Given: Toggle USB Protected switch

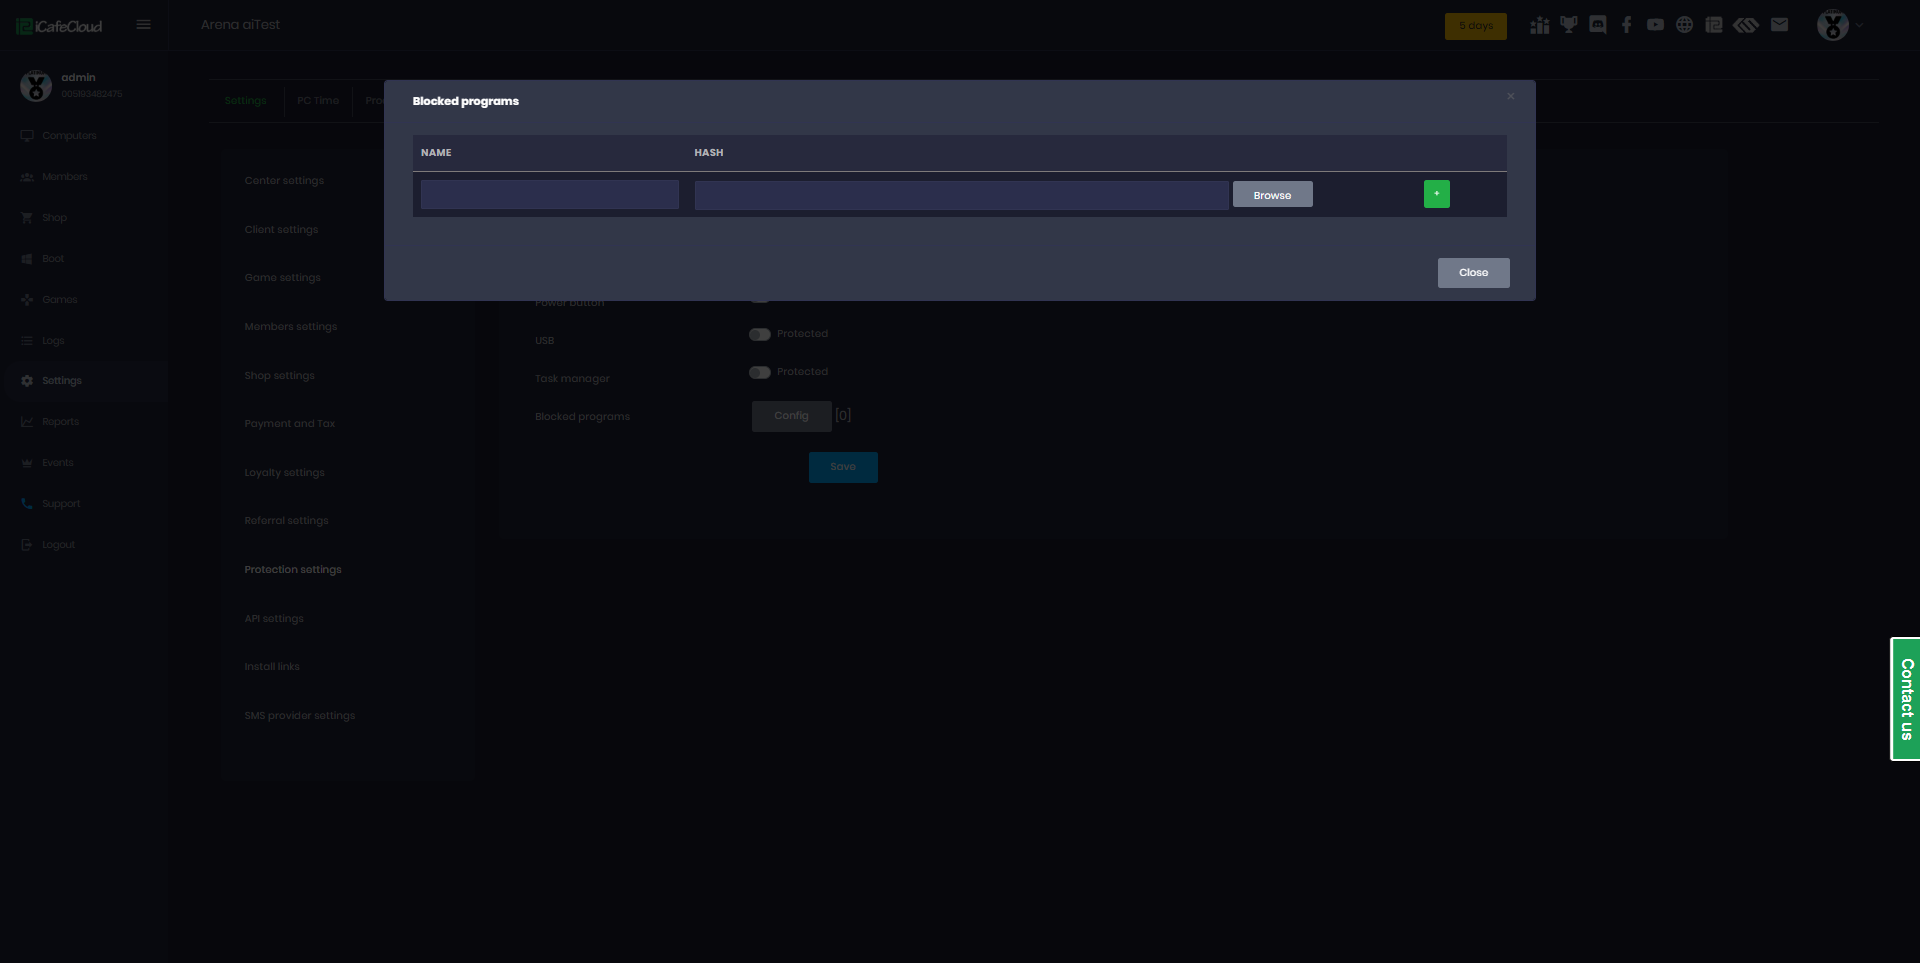Looking at the screenshot, I should pos(759,334).
